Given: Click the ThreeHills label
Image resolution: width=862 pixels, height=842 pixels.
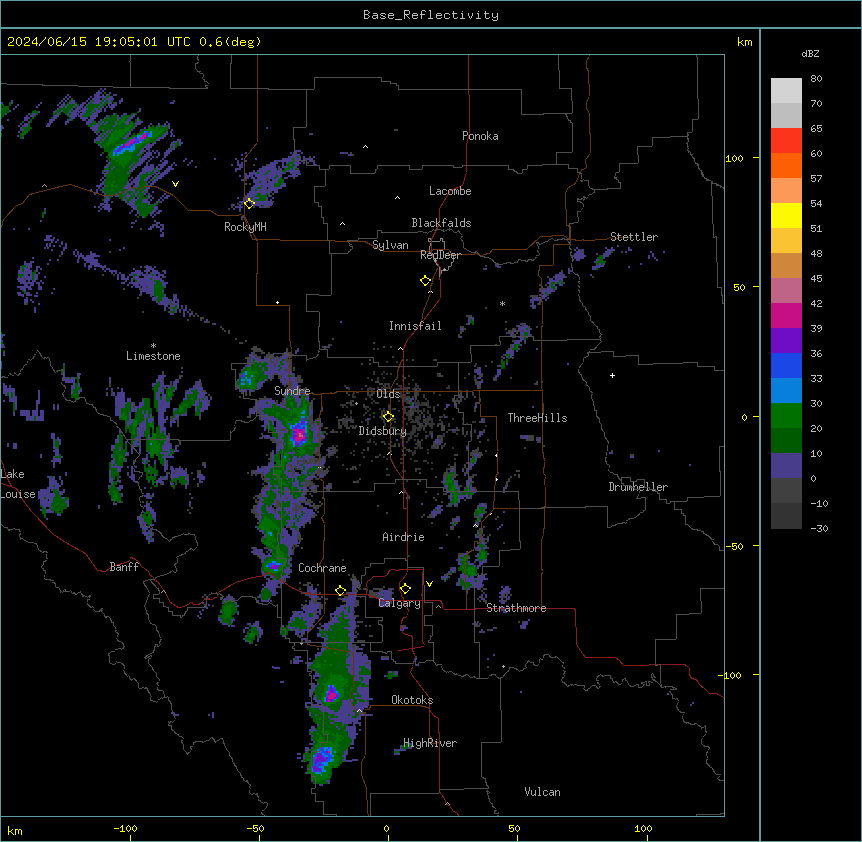Looking at the screenshot, I should pos(538,418).
